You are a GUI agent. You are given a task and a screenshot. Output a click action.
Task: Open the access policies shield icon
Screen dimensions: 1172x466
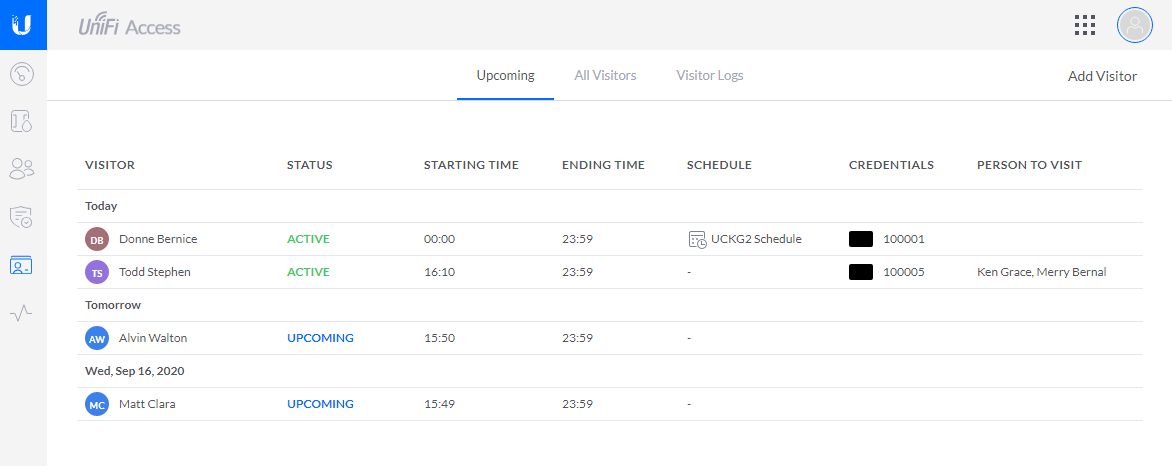(x=22, y=217)
